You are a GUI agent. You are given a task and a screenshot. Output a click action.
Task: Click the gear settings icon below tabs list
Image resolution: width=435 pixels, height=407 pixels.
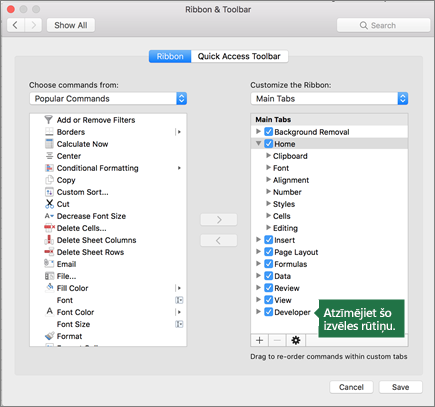pos(296,340)
